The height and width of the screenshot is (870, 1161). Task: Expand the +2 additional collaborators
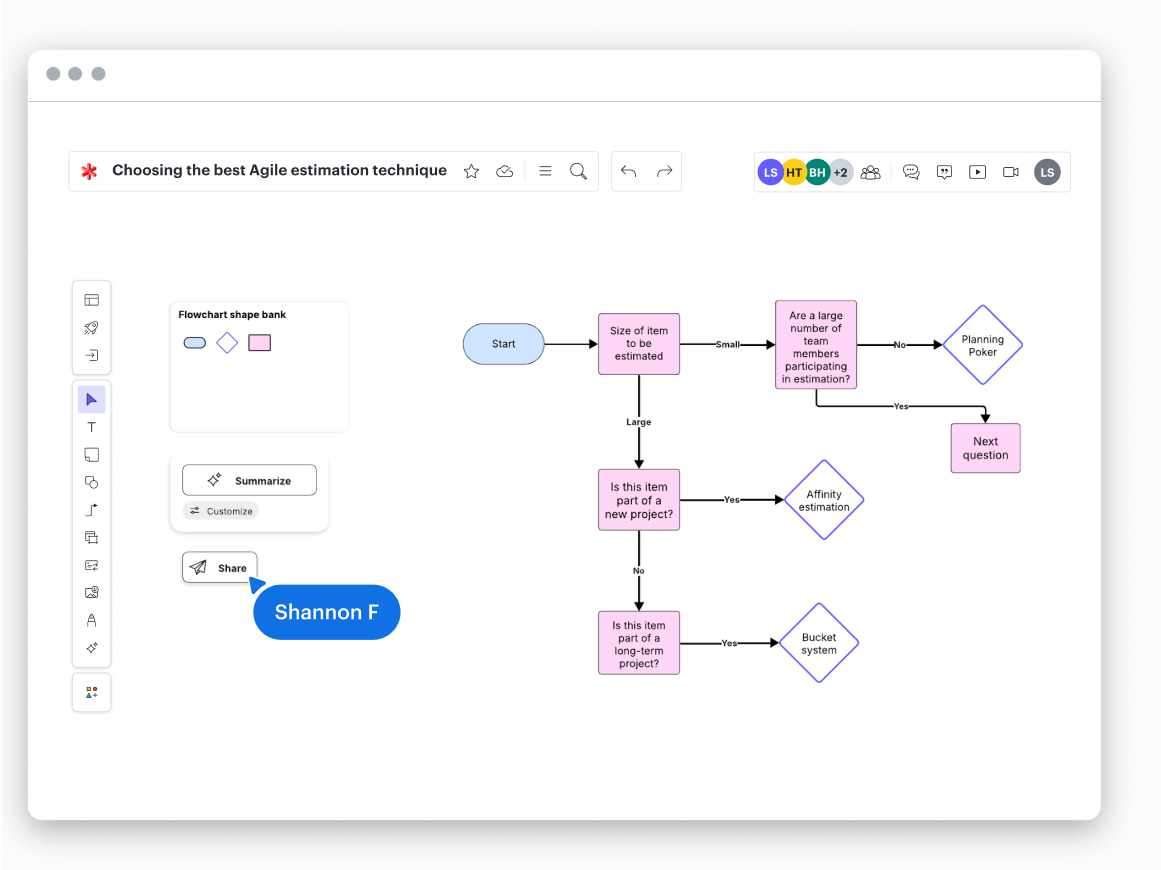[x=841, y=172]
